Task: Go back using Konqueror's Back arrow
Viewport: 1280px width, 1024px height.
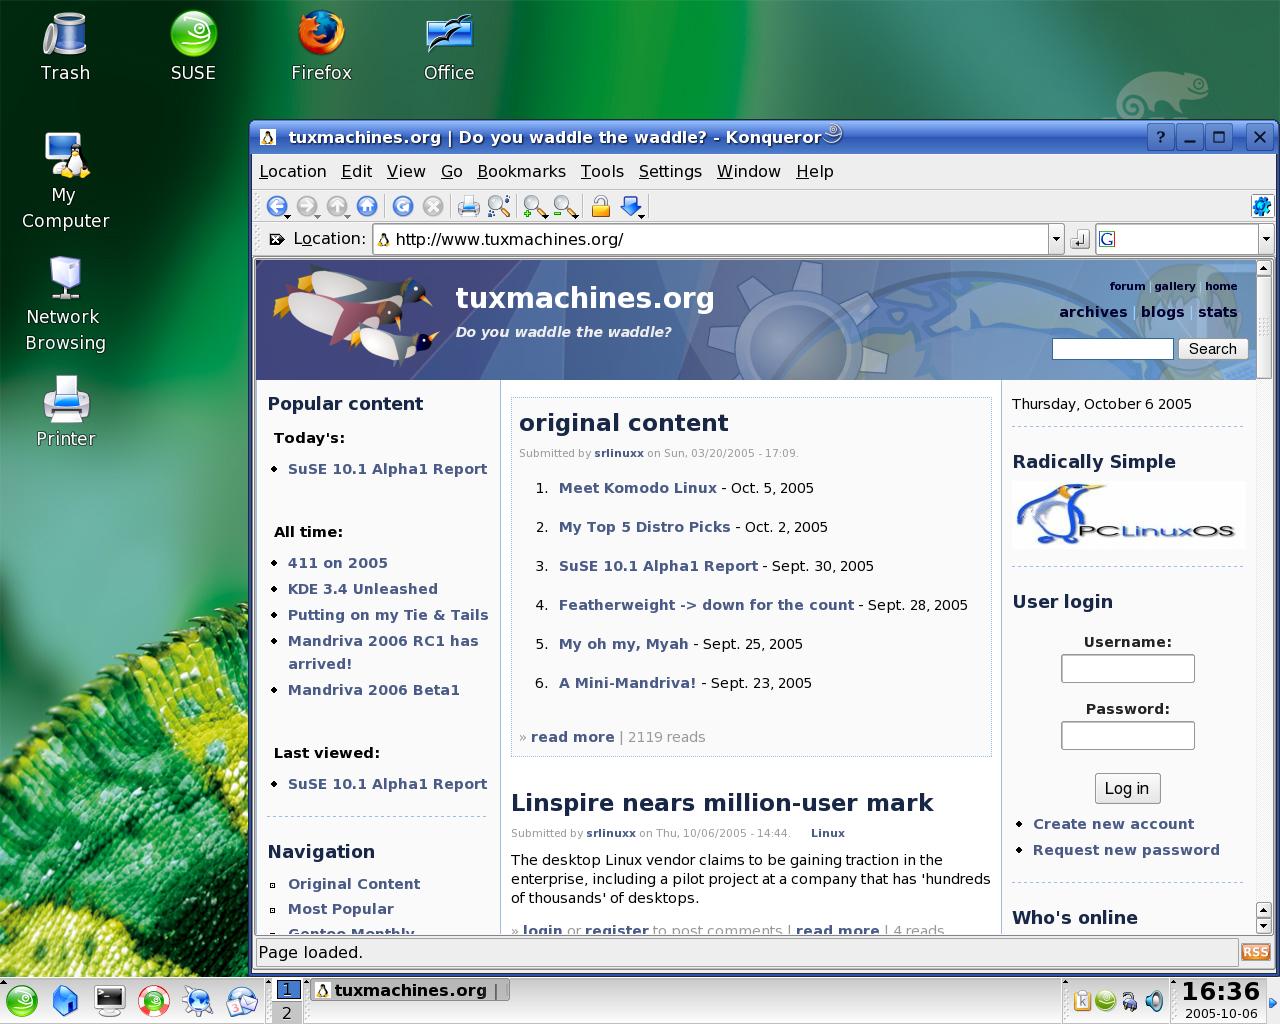Action: point(276,206)
